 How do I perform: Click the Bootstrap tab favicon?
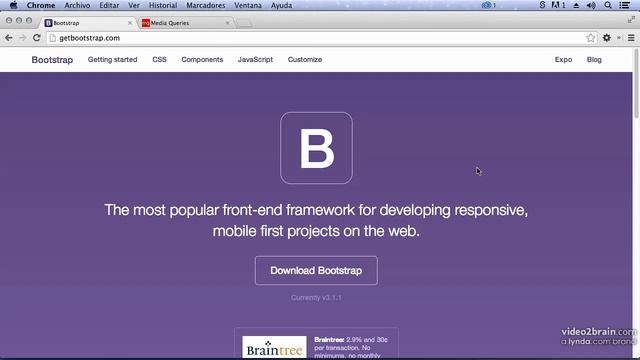[x=48, y=23]
